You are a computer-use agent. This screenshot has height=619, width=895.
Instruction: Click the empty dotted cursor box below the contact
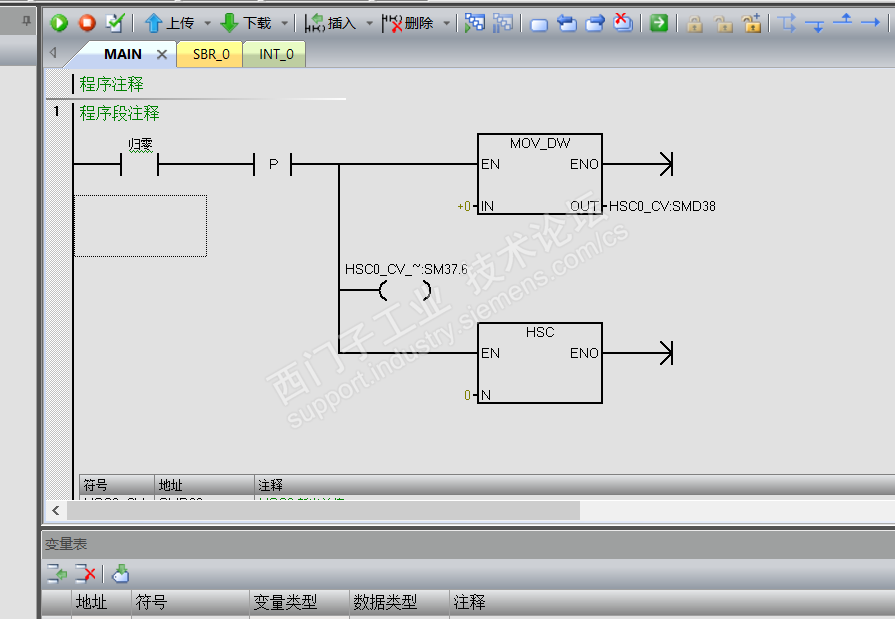pyautogui.click(x=140, y=226)
